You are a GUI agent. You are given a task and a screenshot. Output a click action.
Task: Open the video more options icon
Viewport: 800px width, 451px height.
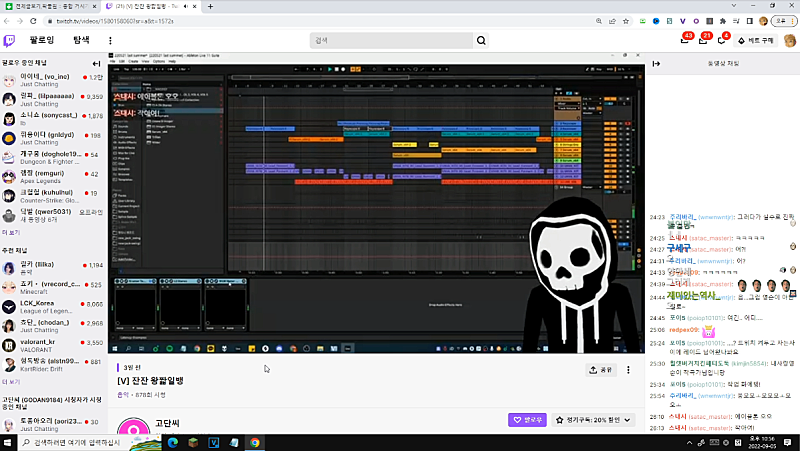[628, 369]
